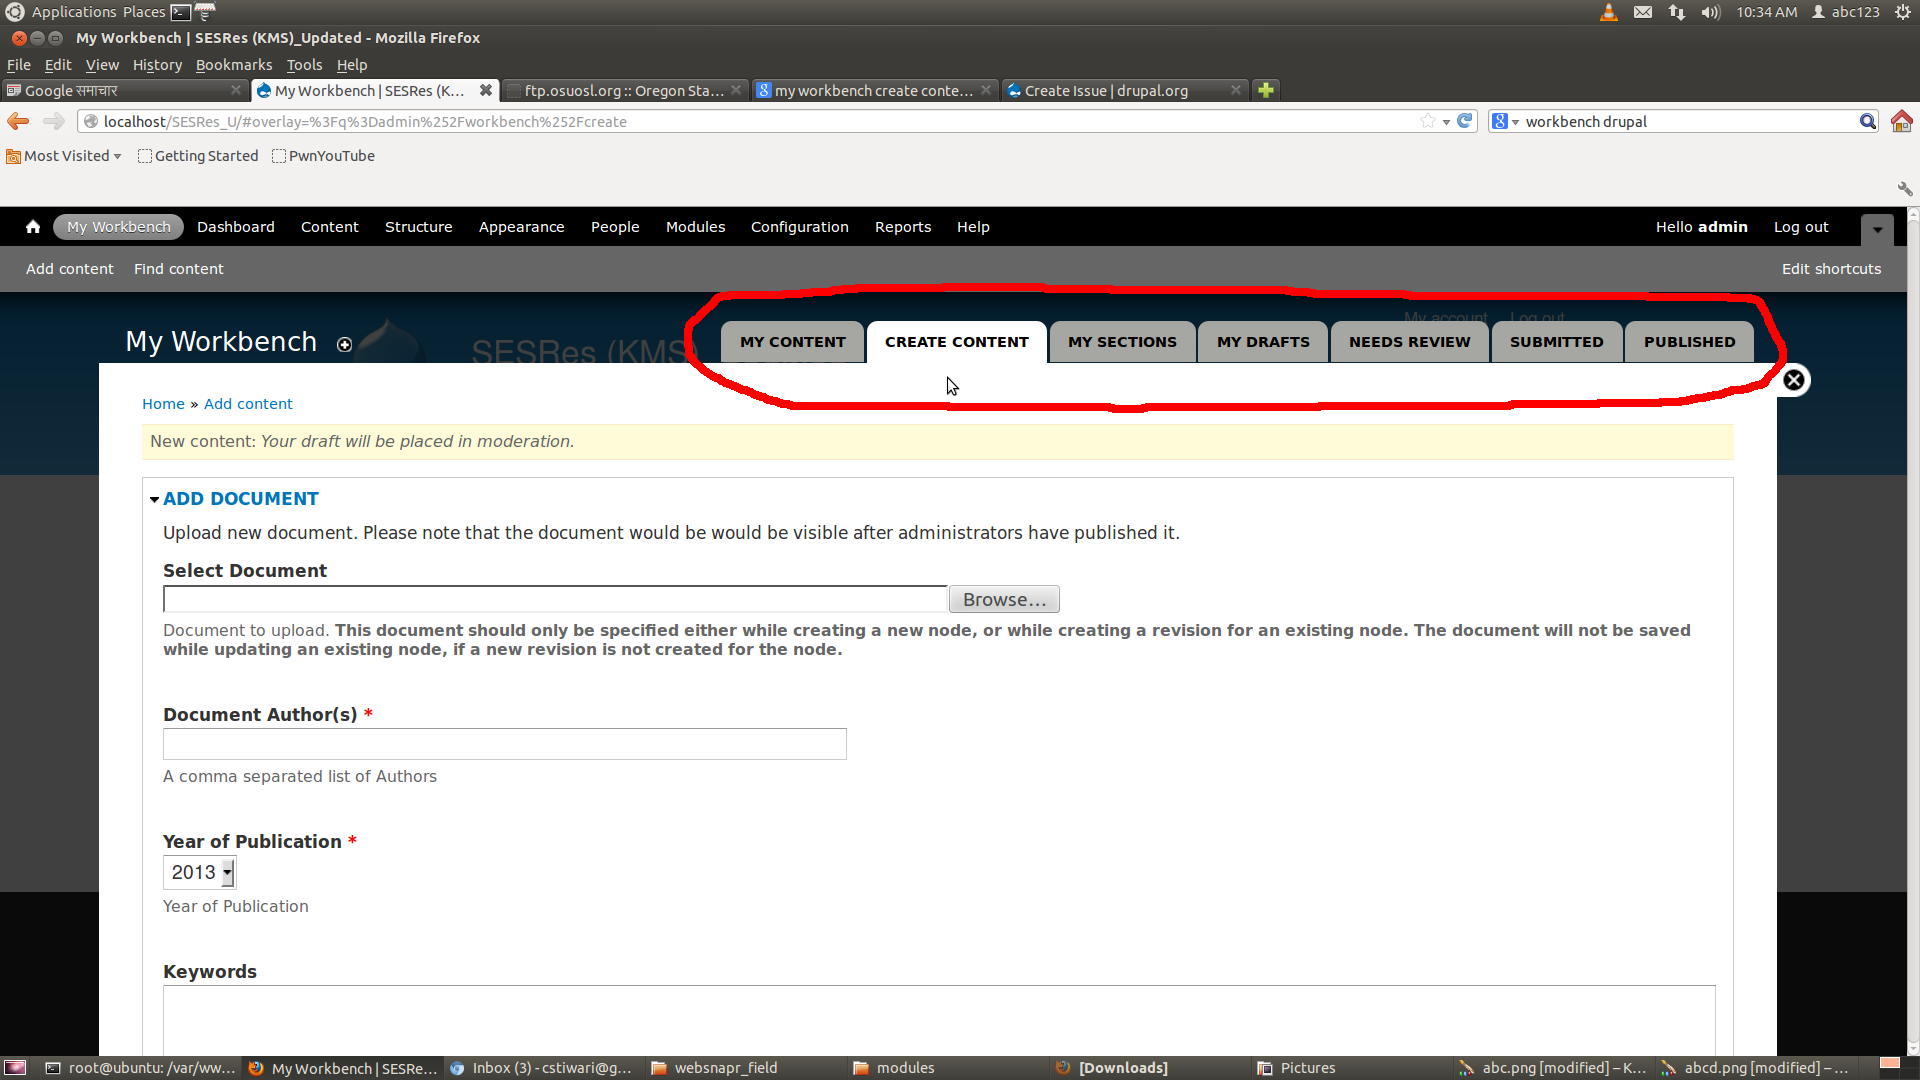Expand the Most Visited bookmarks dropdown
This screenshot has height=1080, width=1920.
point(65,156)
